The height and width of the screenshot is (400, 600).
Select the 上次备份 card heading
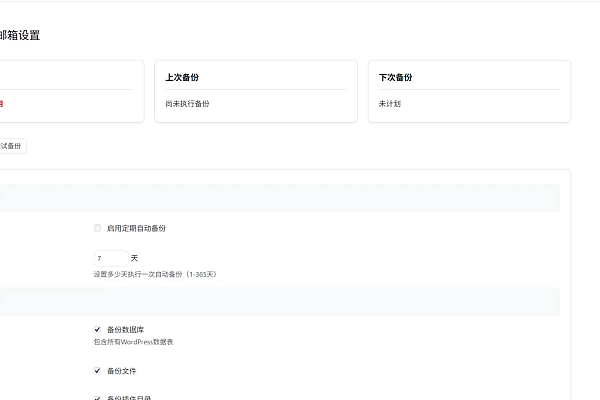pos(182,77)
